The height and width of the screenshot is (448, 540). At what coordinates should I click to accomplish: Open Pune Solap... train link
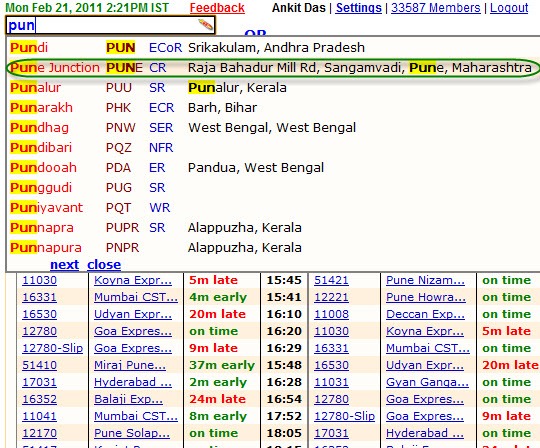[132, 433]
